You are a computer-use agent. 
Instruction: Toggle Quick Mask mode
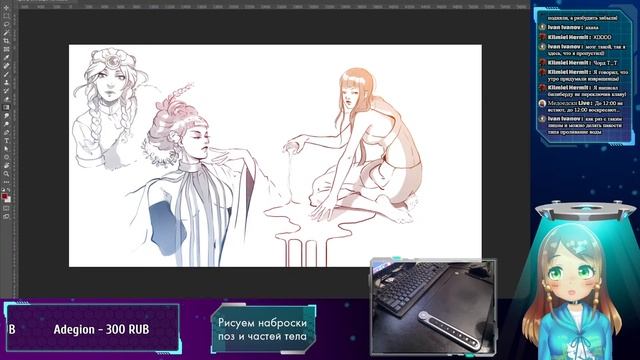pyautogui.click(x=6, y=209)
